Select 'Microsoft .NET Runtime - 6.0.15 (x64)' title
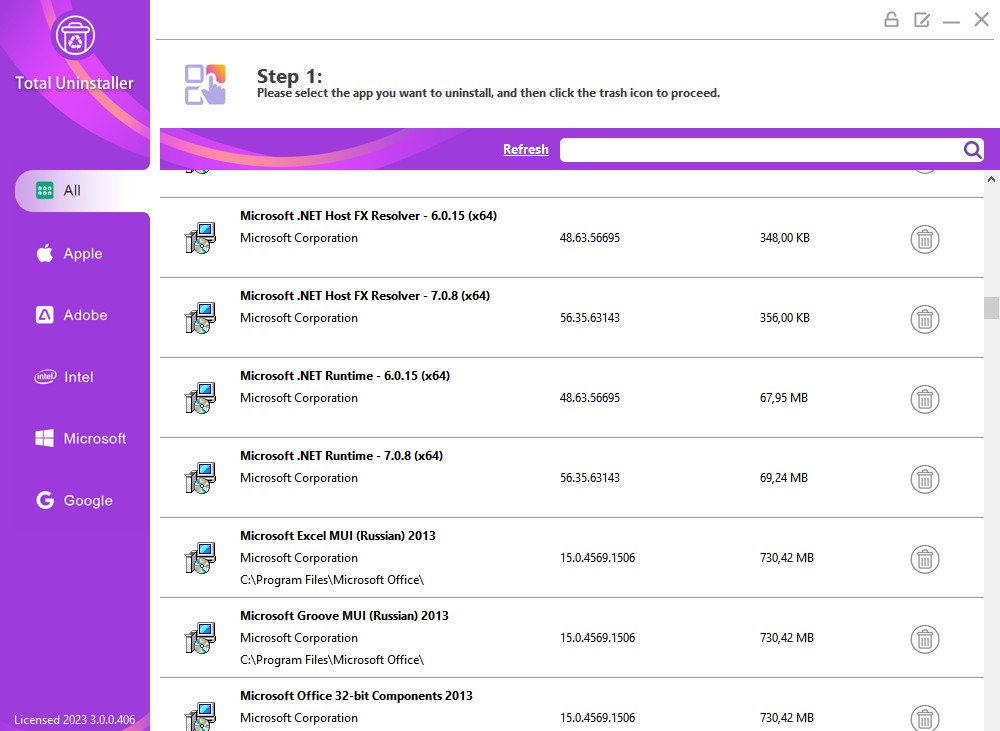The height and width of the screenshot is (731, 1000). (x=345, y=376)
